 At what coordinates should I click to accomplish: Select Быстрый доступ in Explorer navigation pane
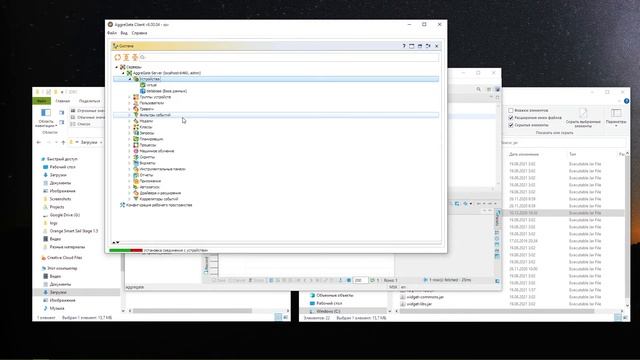pyautogui.click(x=62, y=159)
